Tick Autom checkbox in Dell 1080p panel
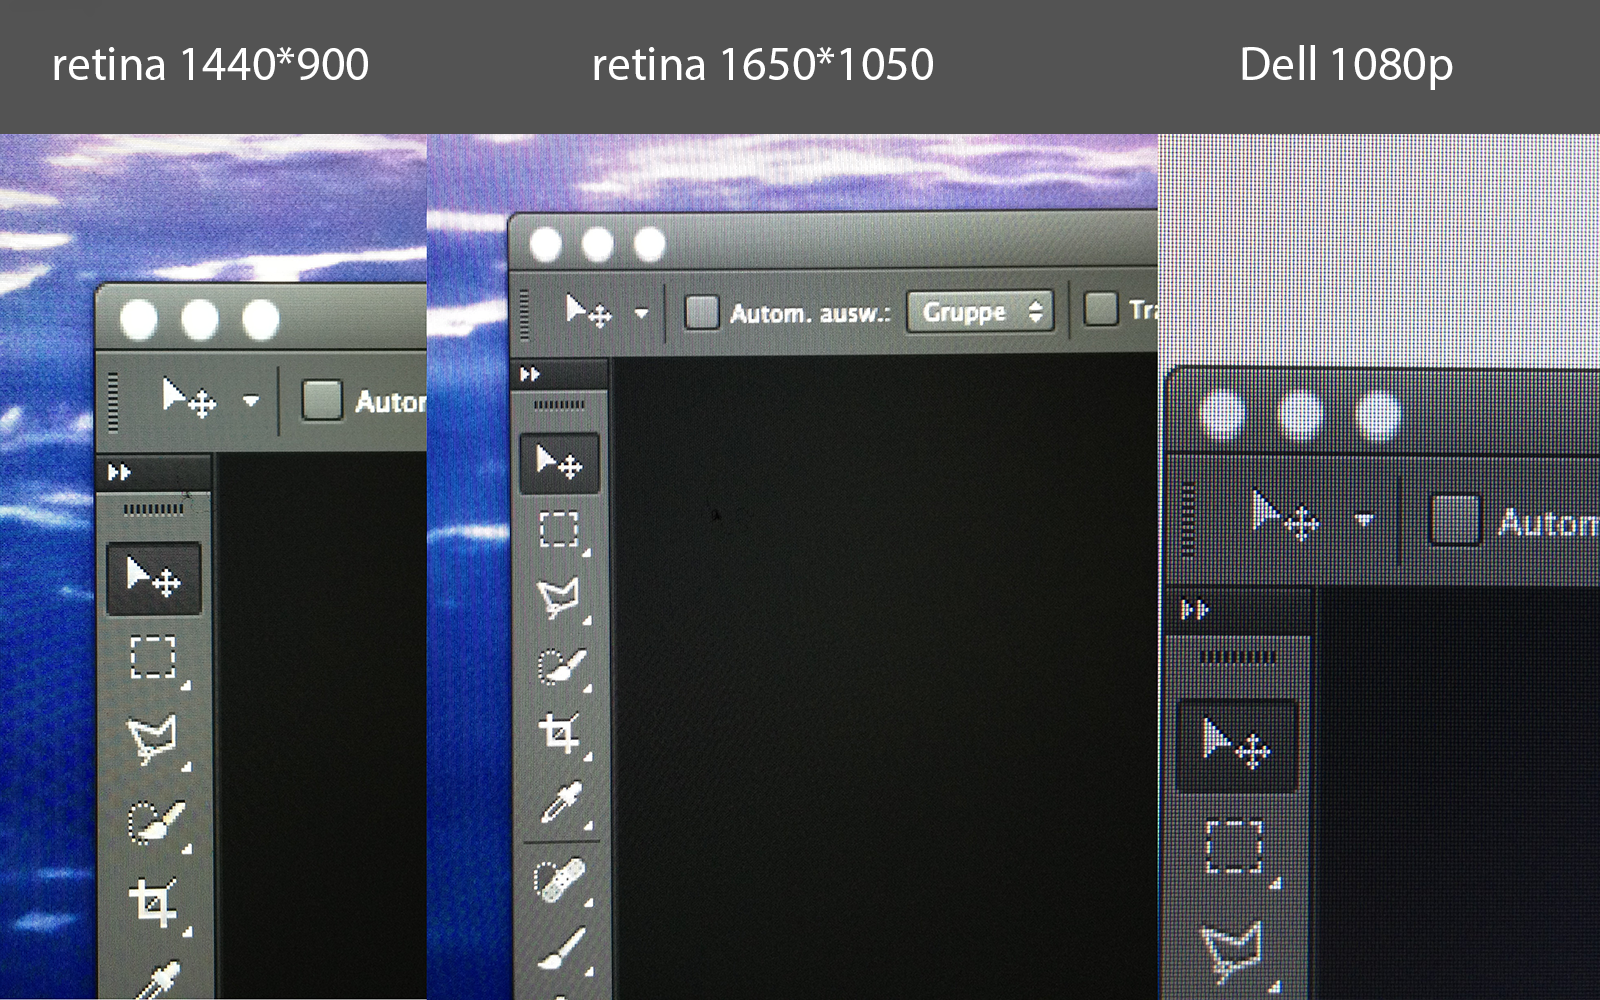 click(x=1455, y=521)
